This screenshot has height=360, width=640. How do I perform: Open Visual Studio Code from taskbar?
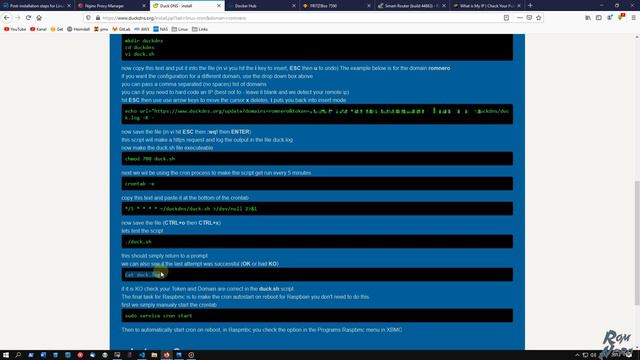(x=142, y=355)
